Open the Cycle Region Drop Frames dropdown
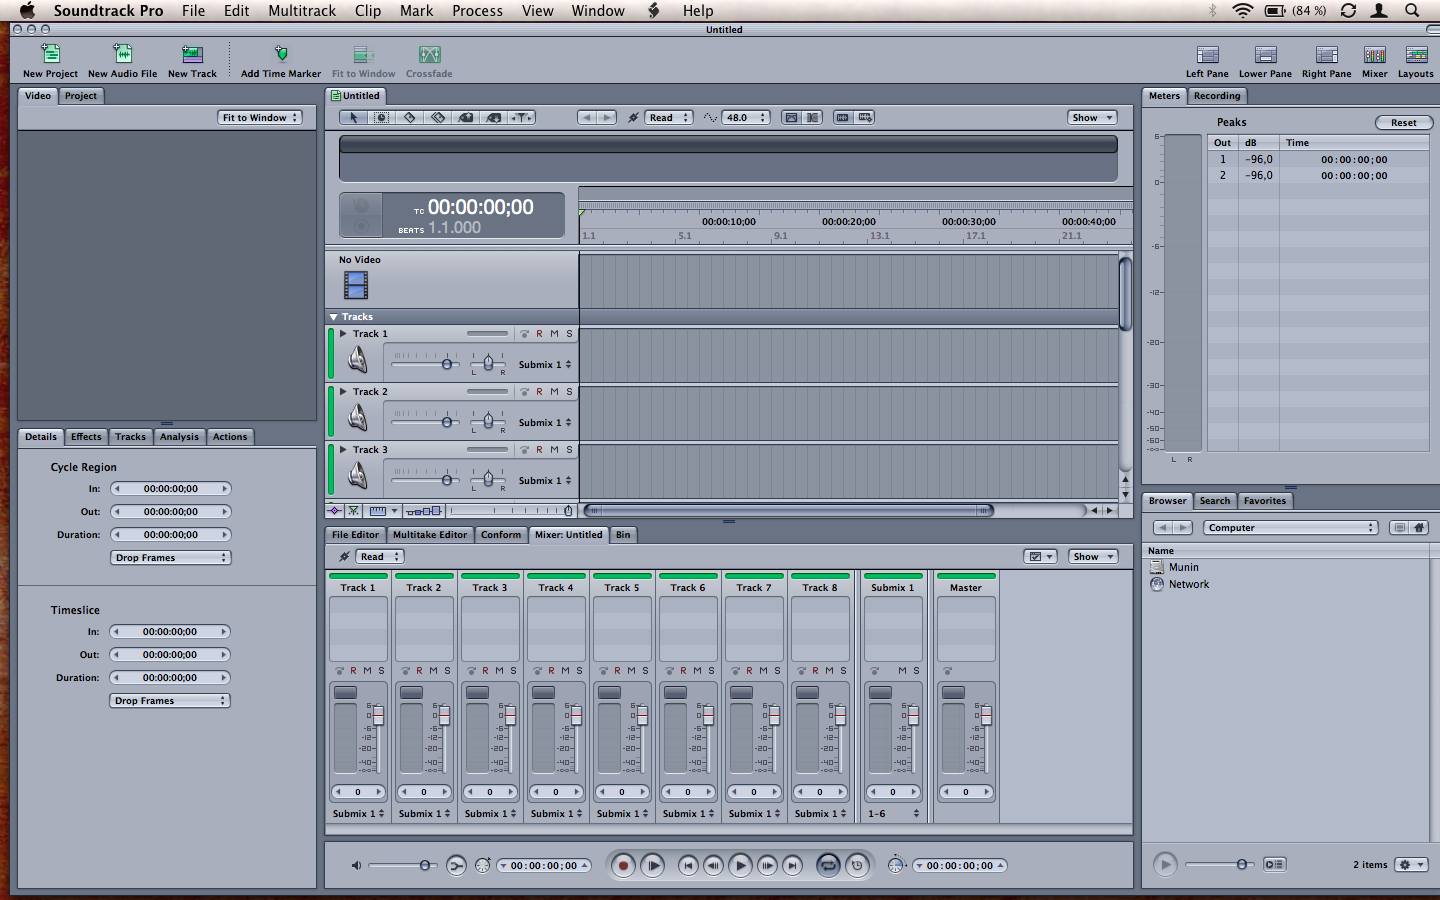 click(x=171, y=558)
